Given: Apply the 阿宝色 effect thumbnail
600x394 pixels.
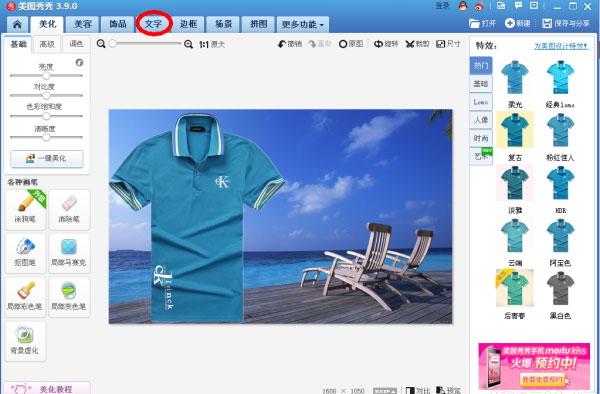Looking at the screenshot, I should pos(560,235).
